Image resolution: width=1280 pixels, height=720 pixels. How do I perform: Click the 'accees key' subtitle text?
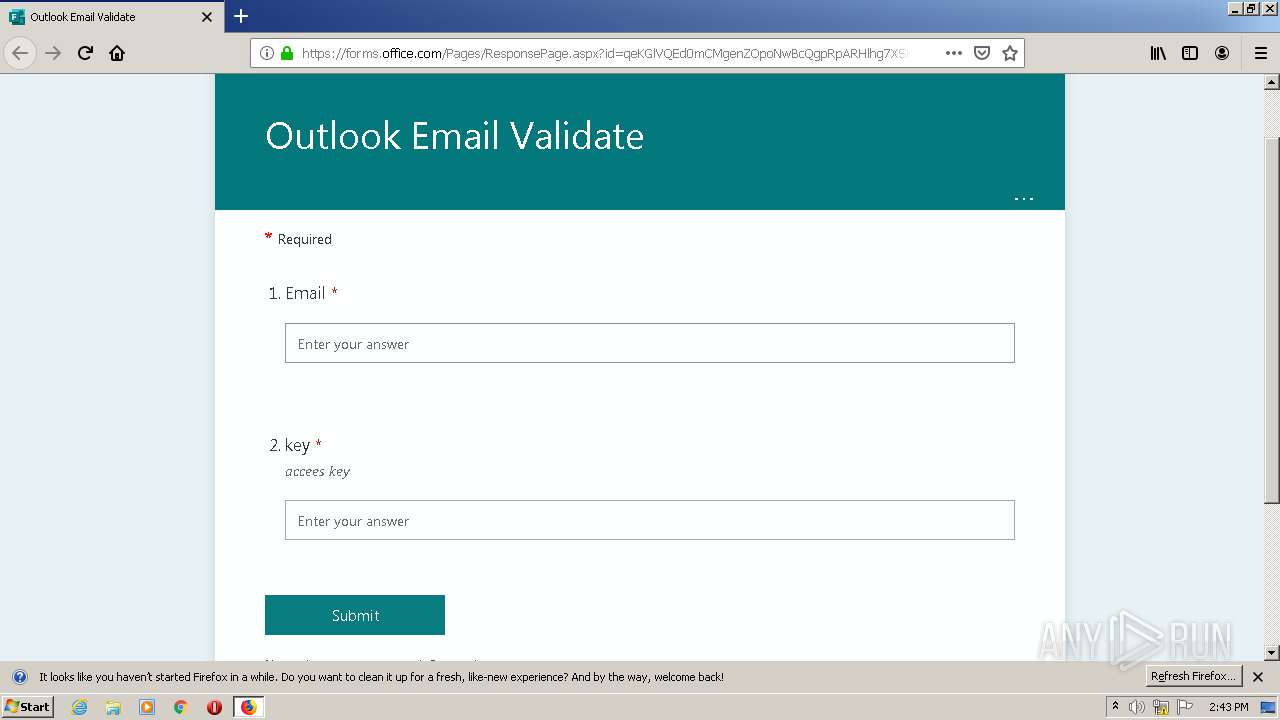click(x=317, y=471)
